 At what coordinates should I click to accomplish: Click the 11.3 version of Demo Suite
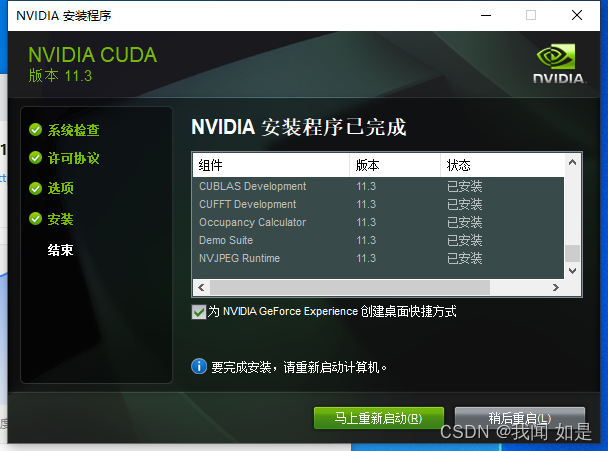point(366,240)
